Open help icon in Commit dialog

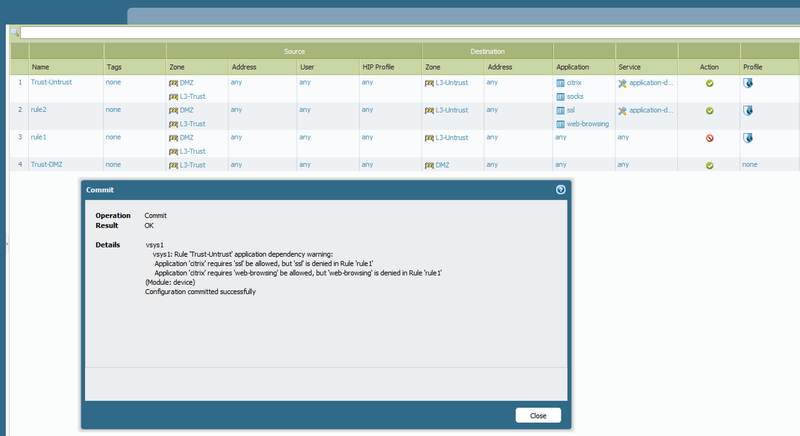pos(560,190)
